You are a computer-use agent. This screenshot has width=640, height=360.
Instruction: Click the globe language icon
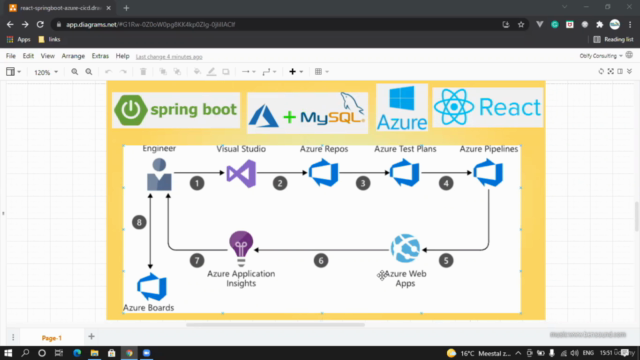click(629, 55)
